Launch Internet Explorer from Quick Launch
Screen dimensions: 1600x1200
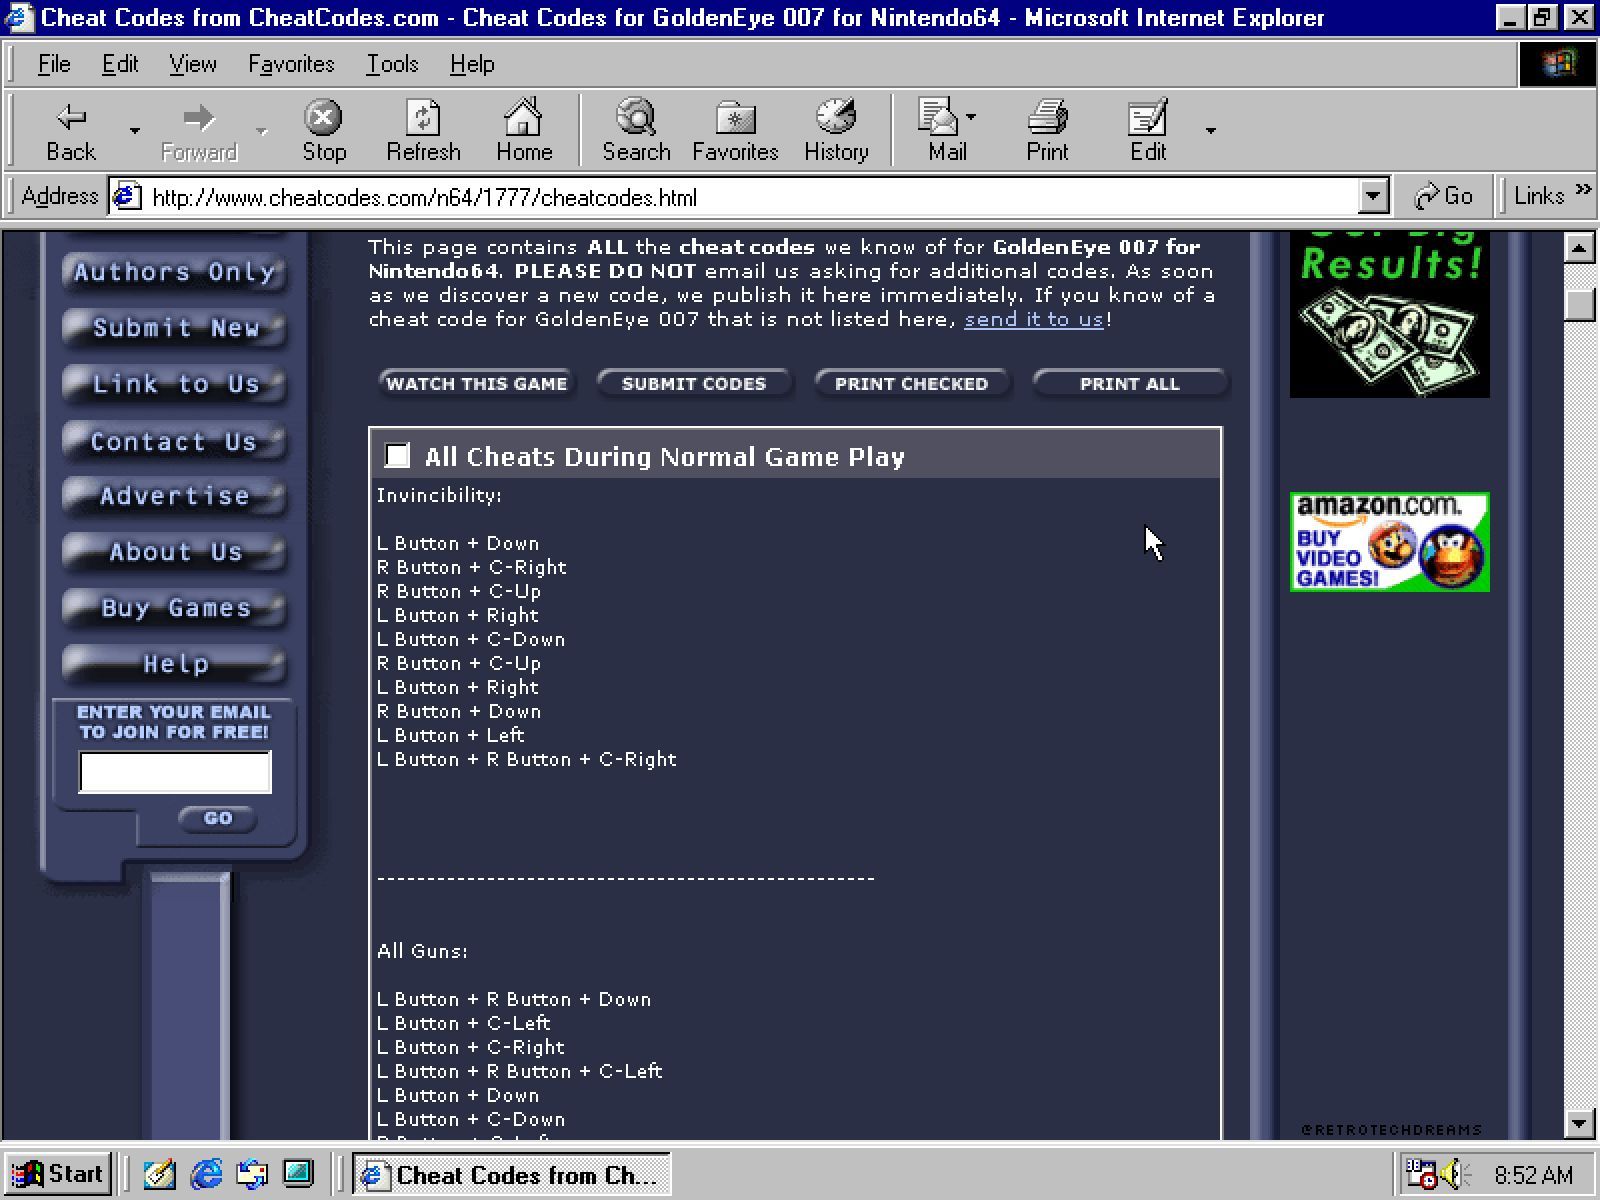[206, 1174]
